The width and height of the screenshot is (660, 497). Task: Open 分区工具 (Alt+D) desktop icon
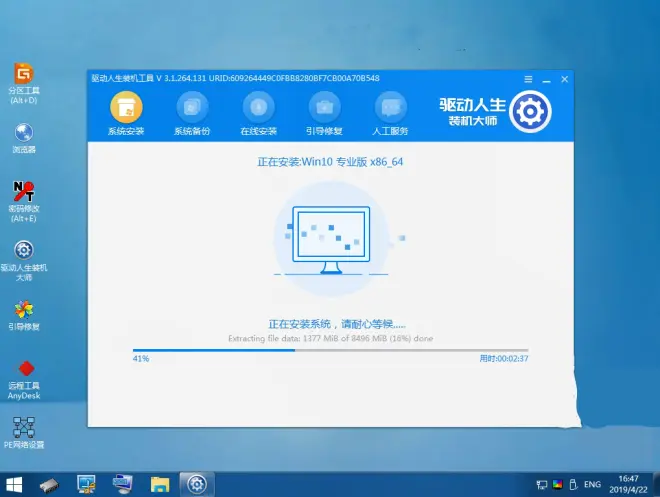point(24,83)
